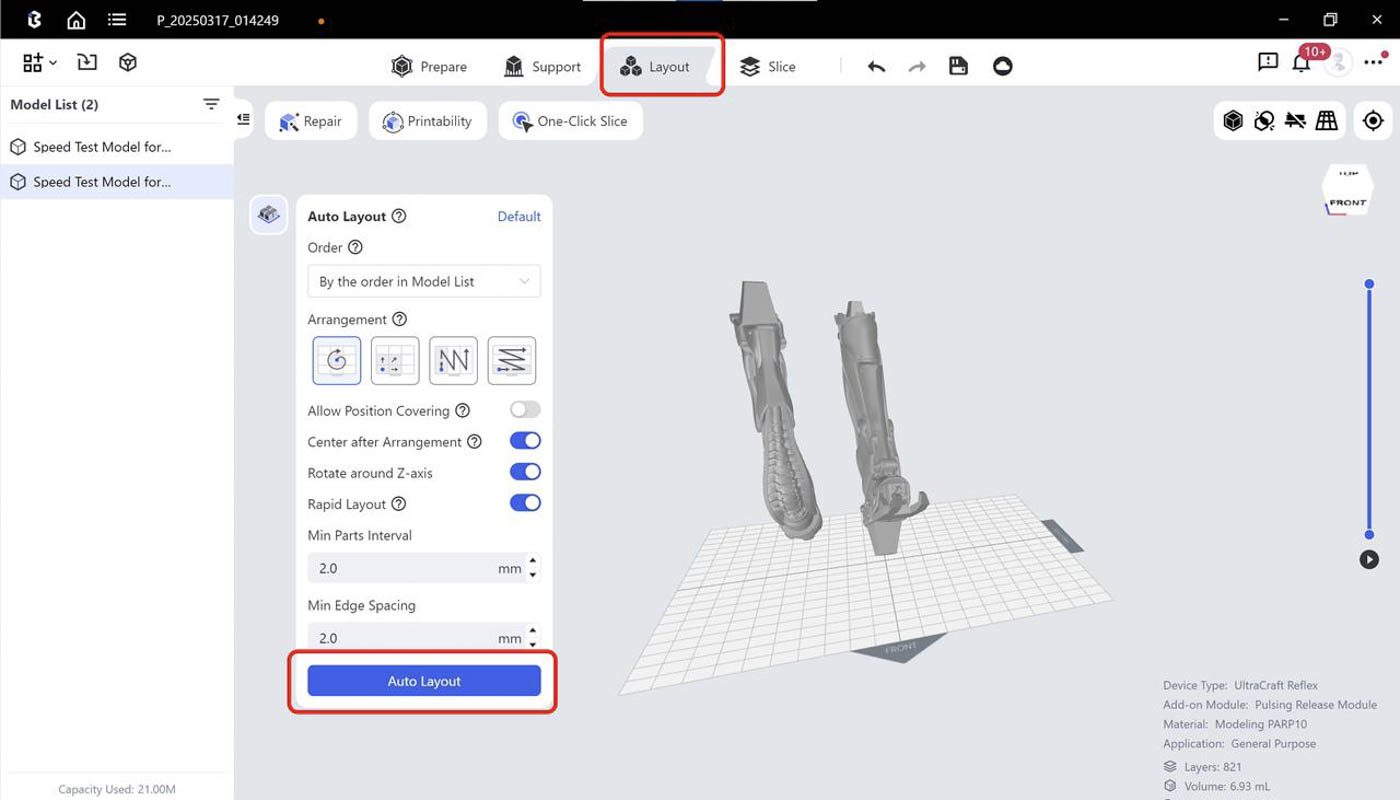Image resolution: width=1400 pixels, height=800 pixels.
Task: Open the Order dropdown 'By the order in Model List'
Action: click(x=424, y=281)
